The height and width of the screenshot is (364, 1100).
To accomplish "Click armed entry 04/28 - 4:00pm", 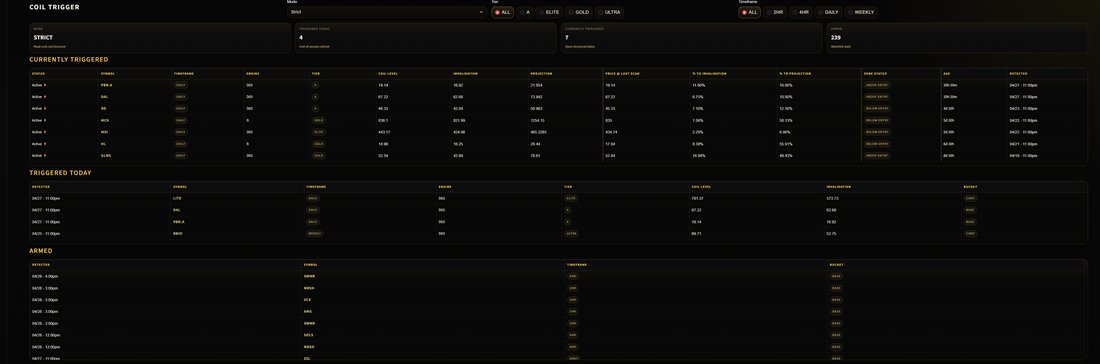I will pos(45,276).
